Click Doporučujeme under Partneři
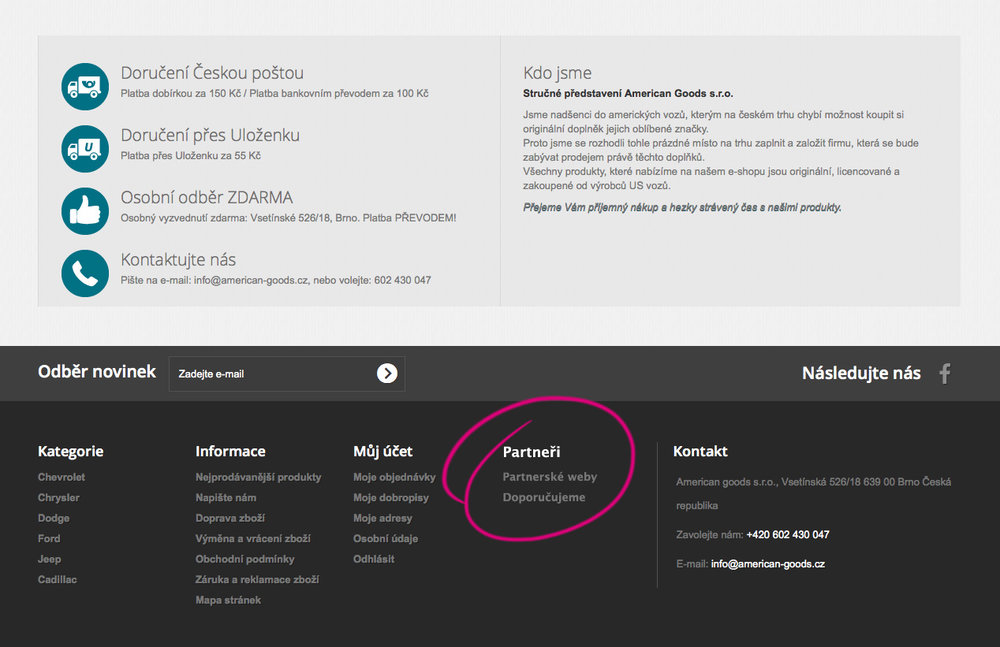Screen dimensions: 1000x647 click(x=543, y=497)
